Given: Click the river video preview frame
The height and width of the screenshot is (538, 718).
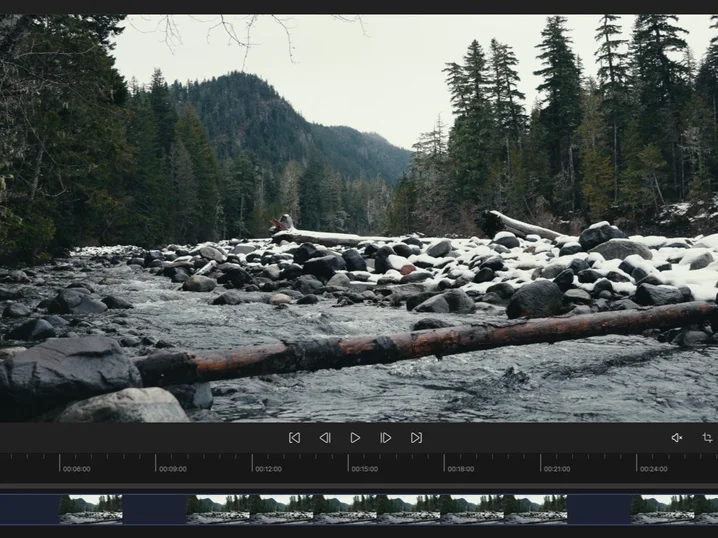Looking at the screenshot, I should point(359,218).
